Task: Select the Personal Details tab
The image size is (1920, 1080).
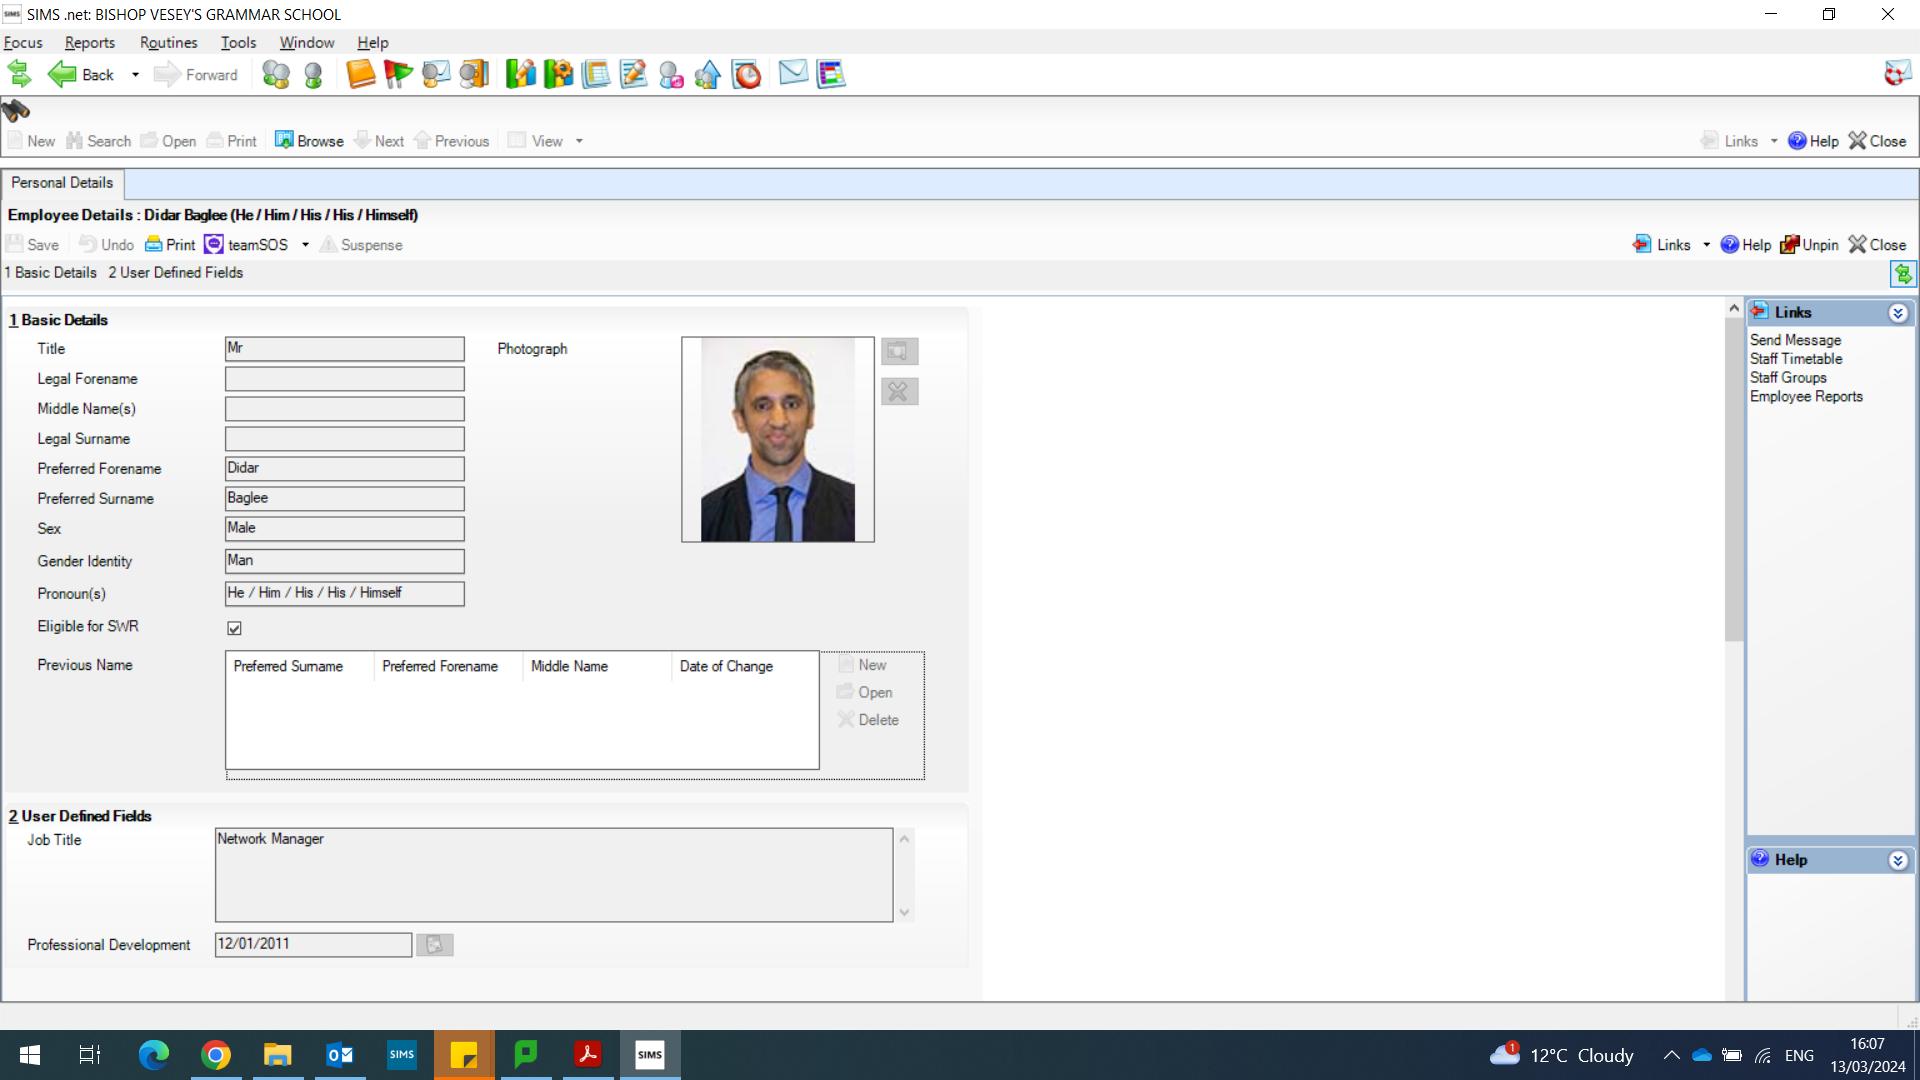Action: 62,183
